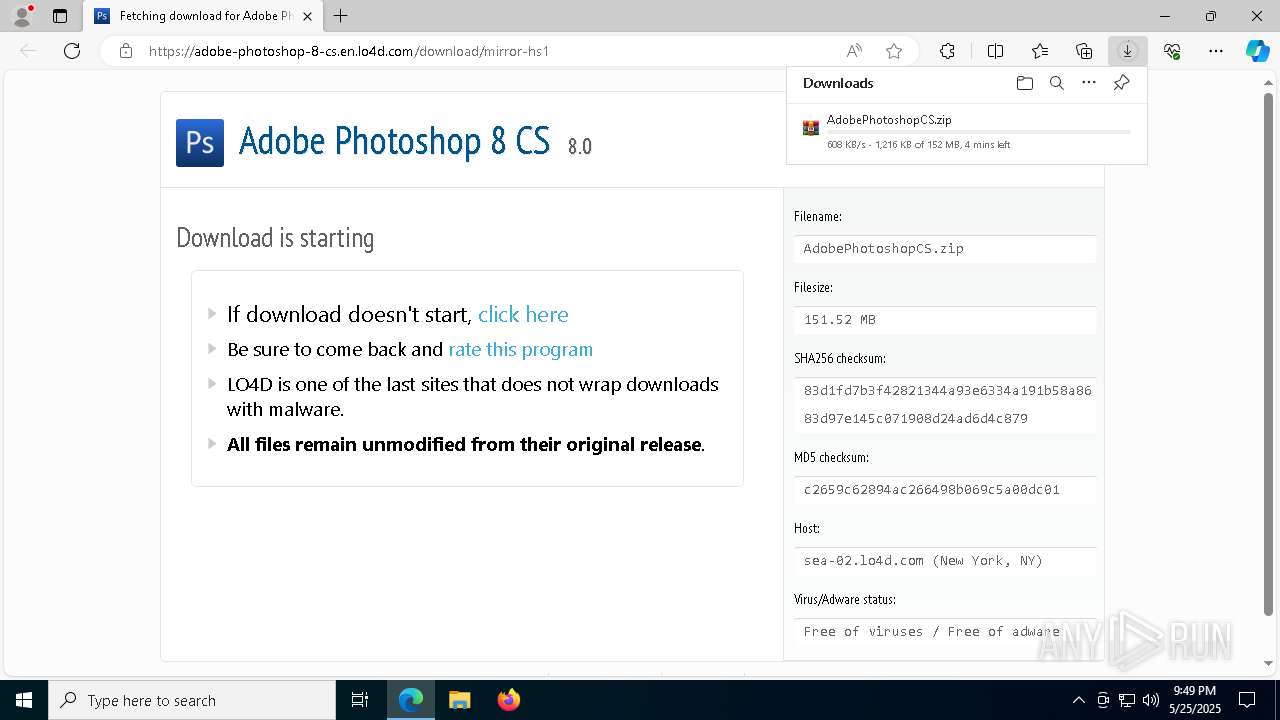Open the network tray icon
Image resolution: width=1280 pixels, height=720 pixels.
coord(1127,700)
